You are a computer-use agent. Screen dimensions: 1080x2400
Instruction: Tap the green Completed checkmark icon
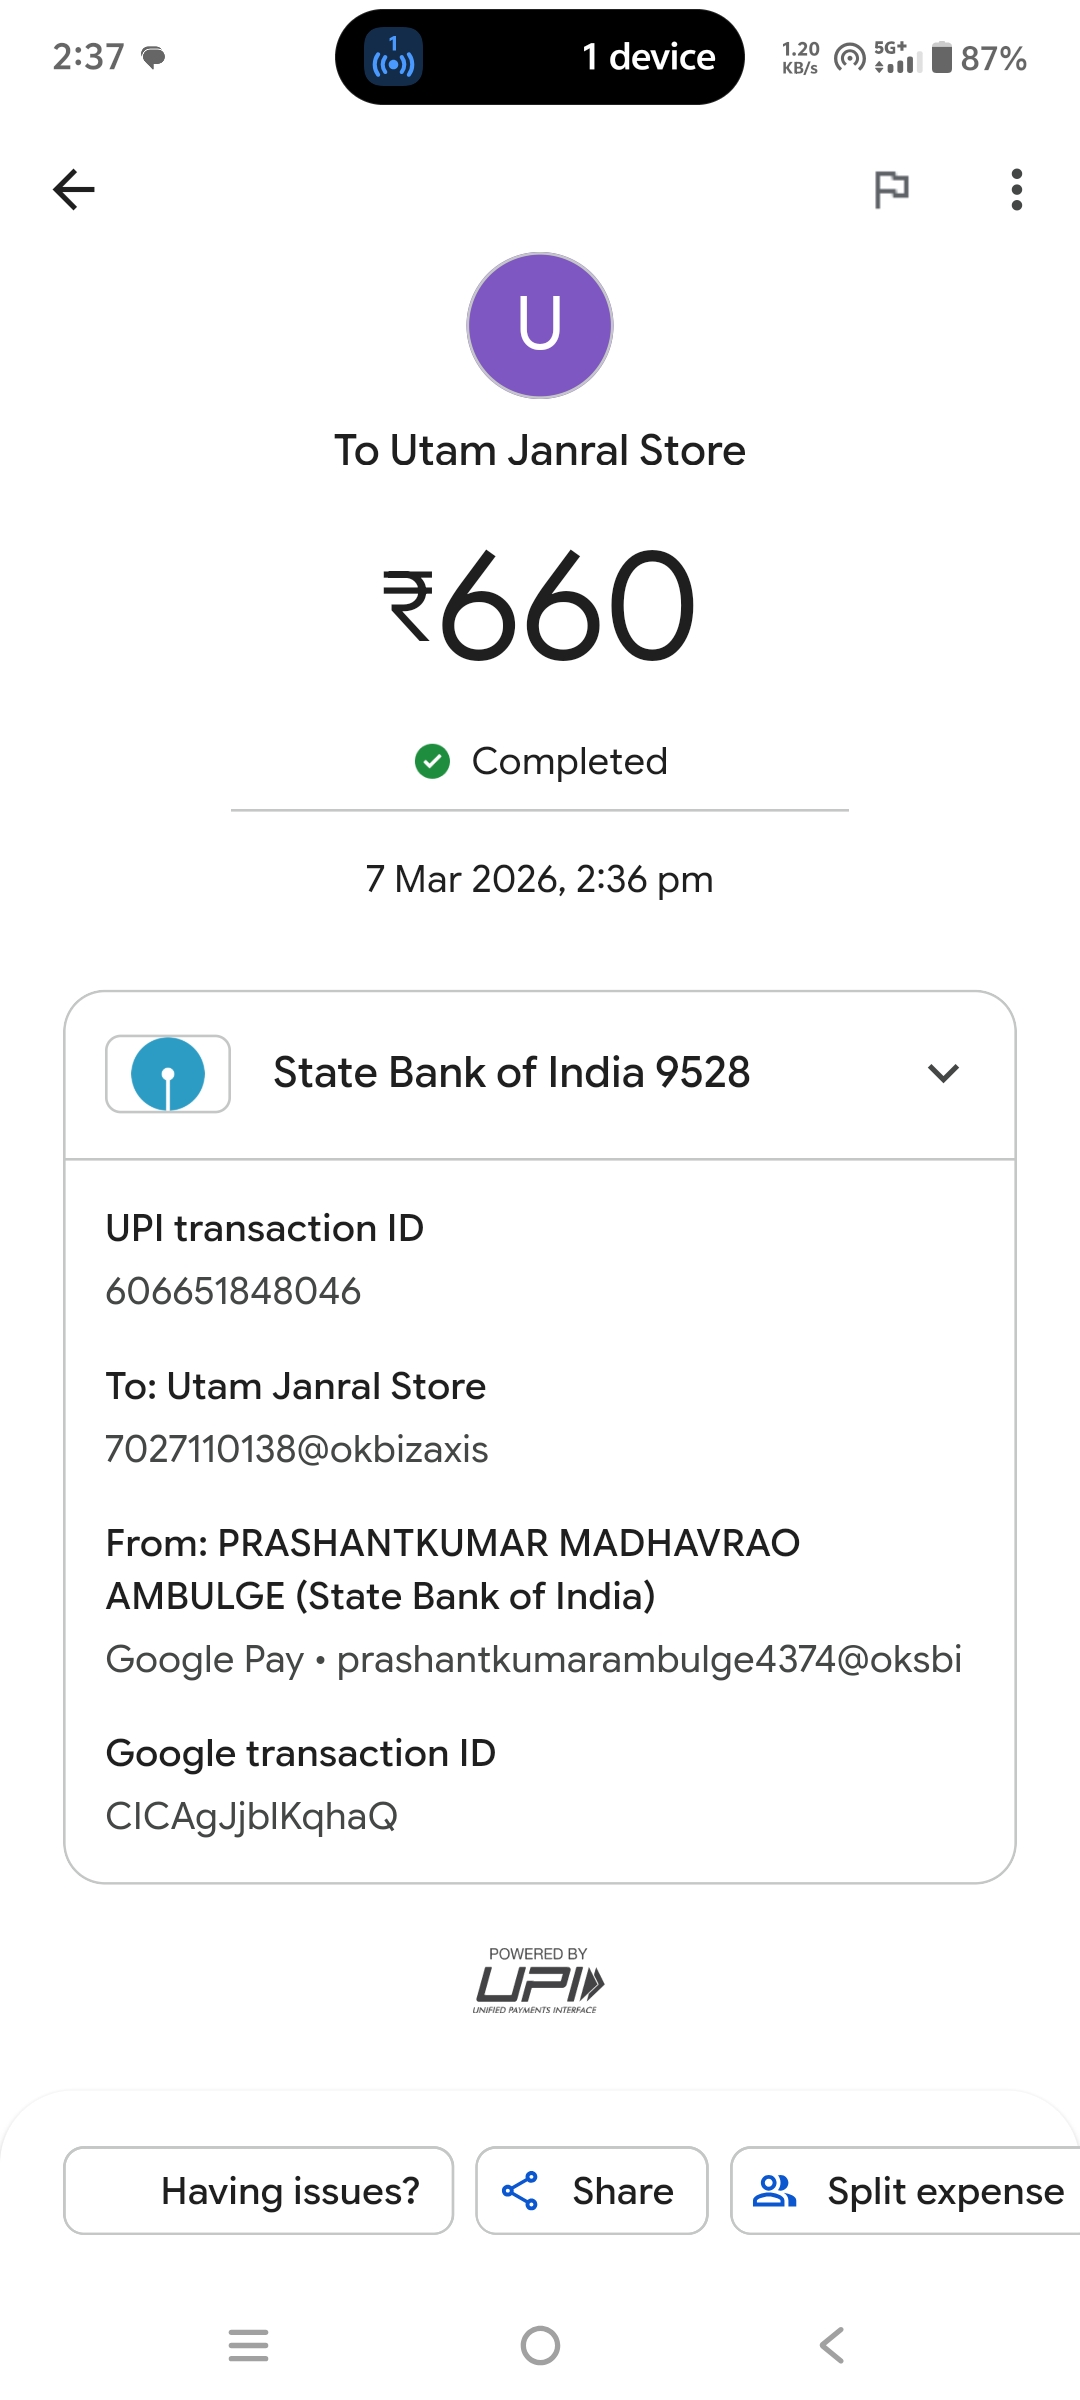point(432,761)
